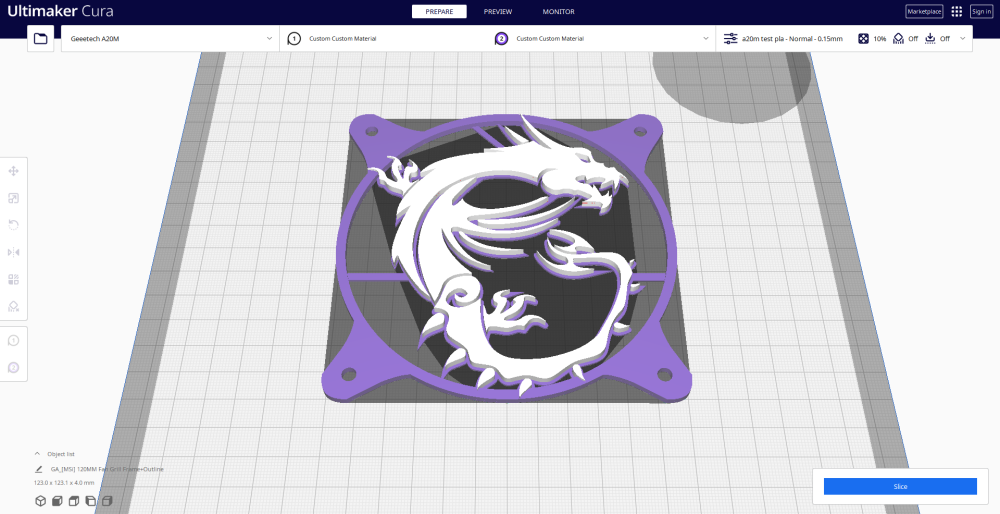The image size is (1000, 514).
Task: Assign extruder 2 from the left toolbar
Action: click(13, 367)
